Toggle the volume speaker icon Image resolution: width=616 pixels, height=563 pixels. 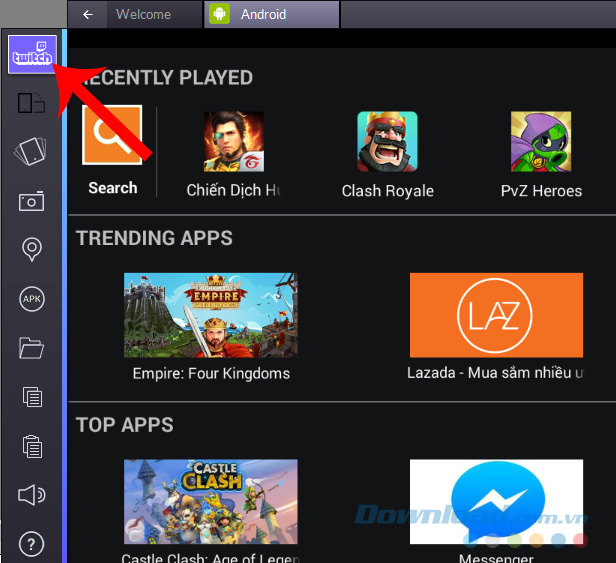(31, 495)
